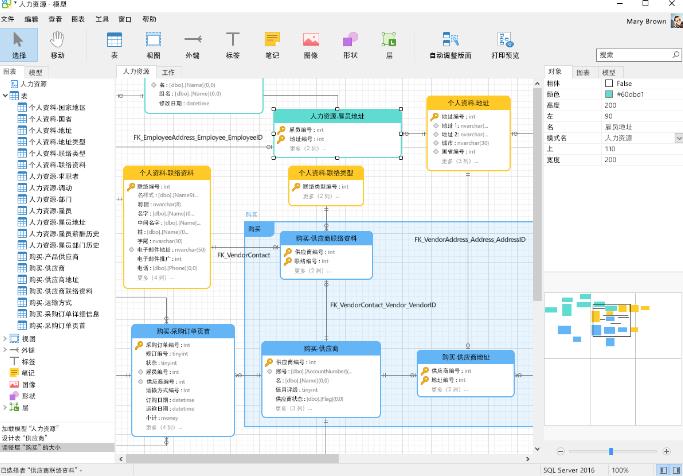683x476 pixels.
Task: Click the zoom slider handle
Action: click(611, 451)
